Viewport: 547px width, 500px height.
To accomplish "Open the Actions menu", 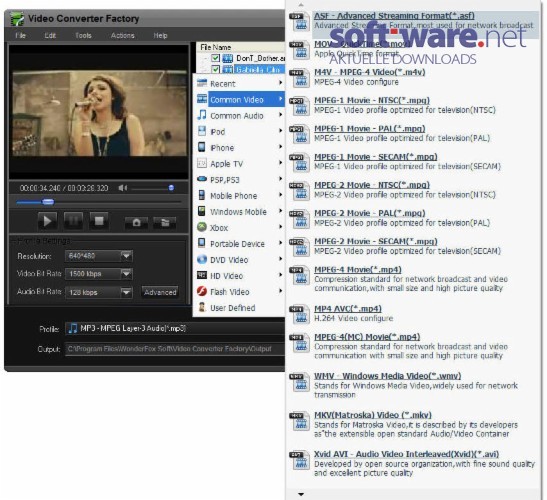I will (x=122, y=36).
